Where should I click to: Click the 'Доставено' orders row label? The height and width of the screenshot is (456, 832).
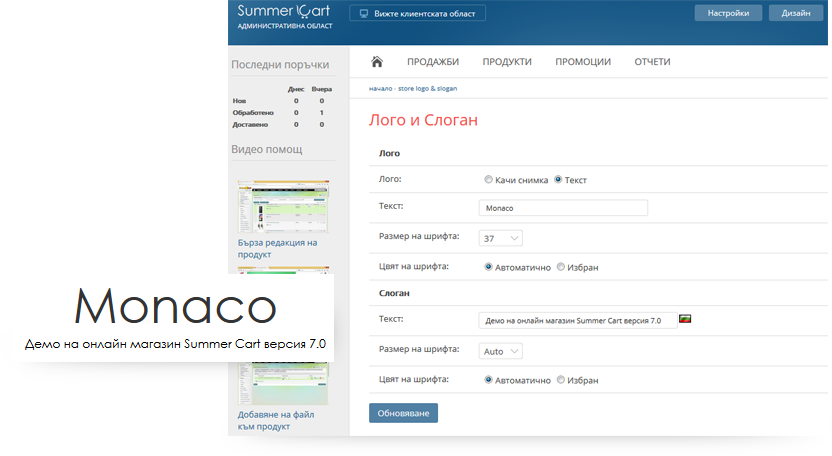click(x=250, y=125)
